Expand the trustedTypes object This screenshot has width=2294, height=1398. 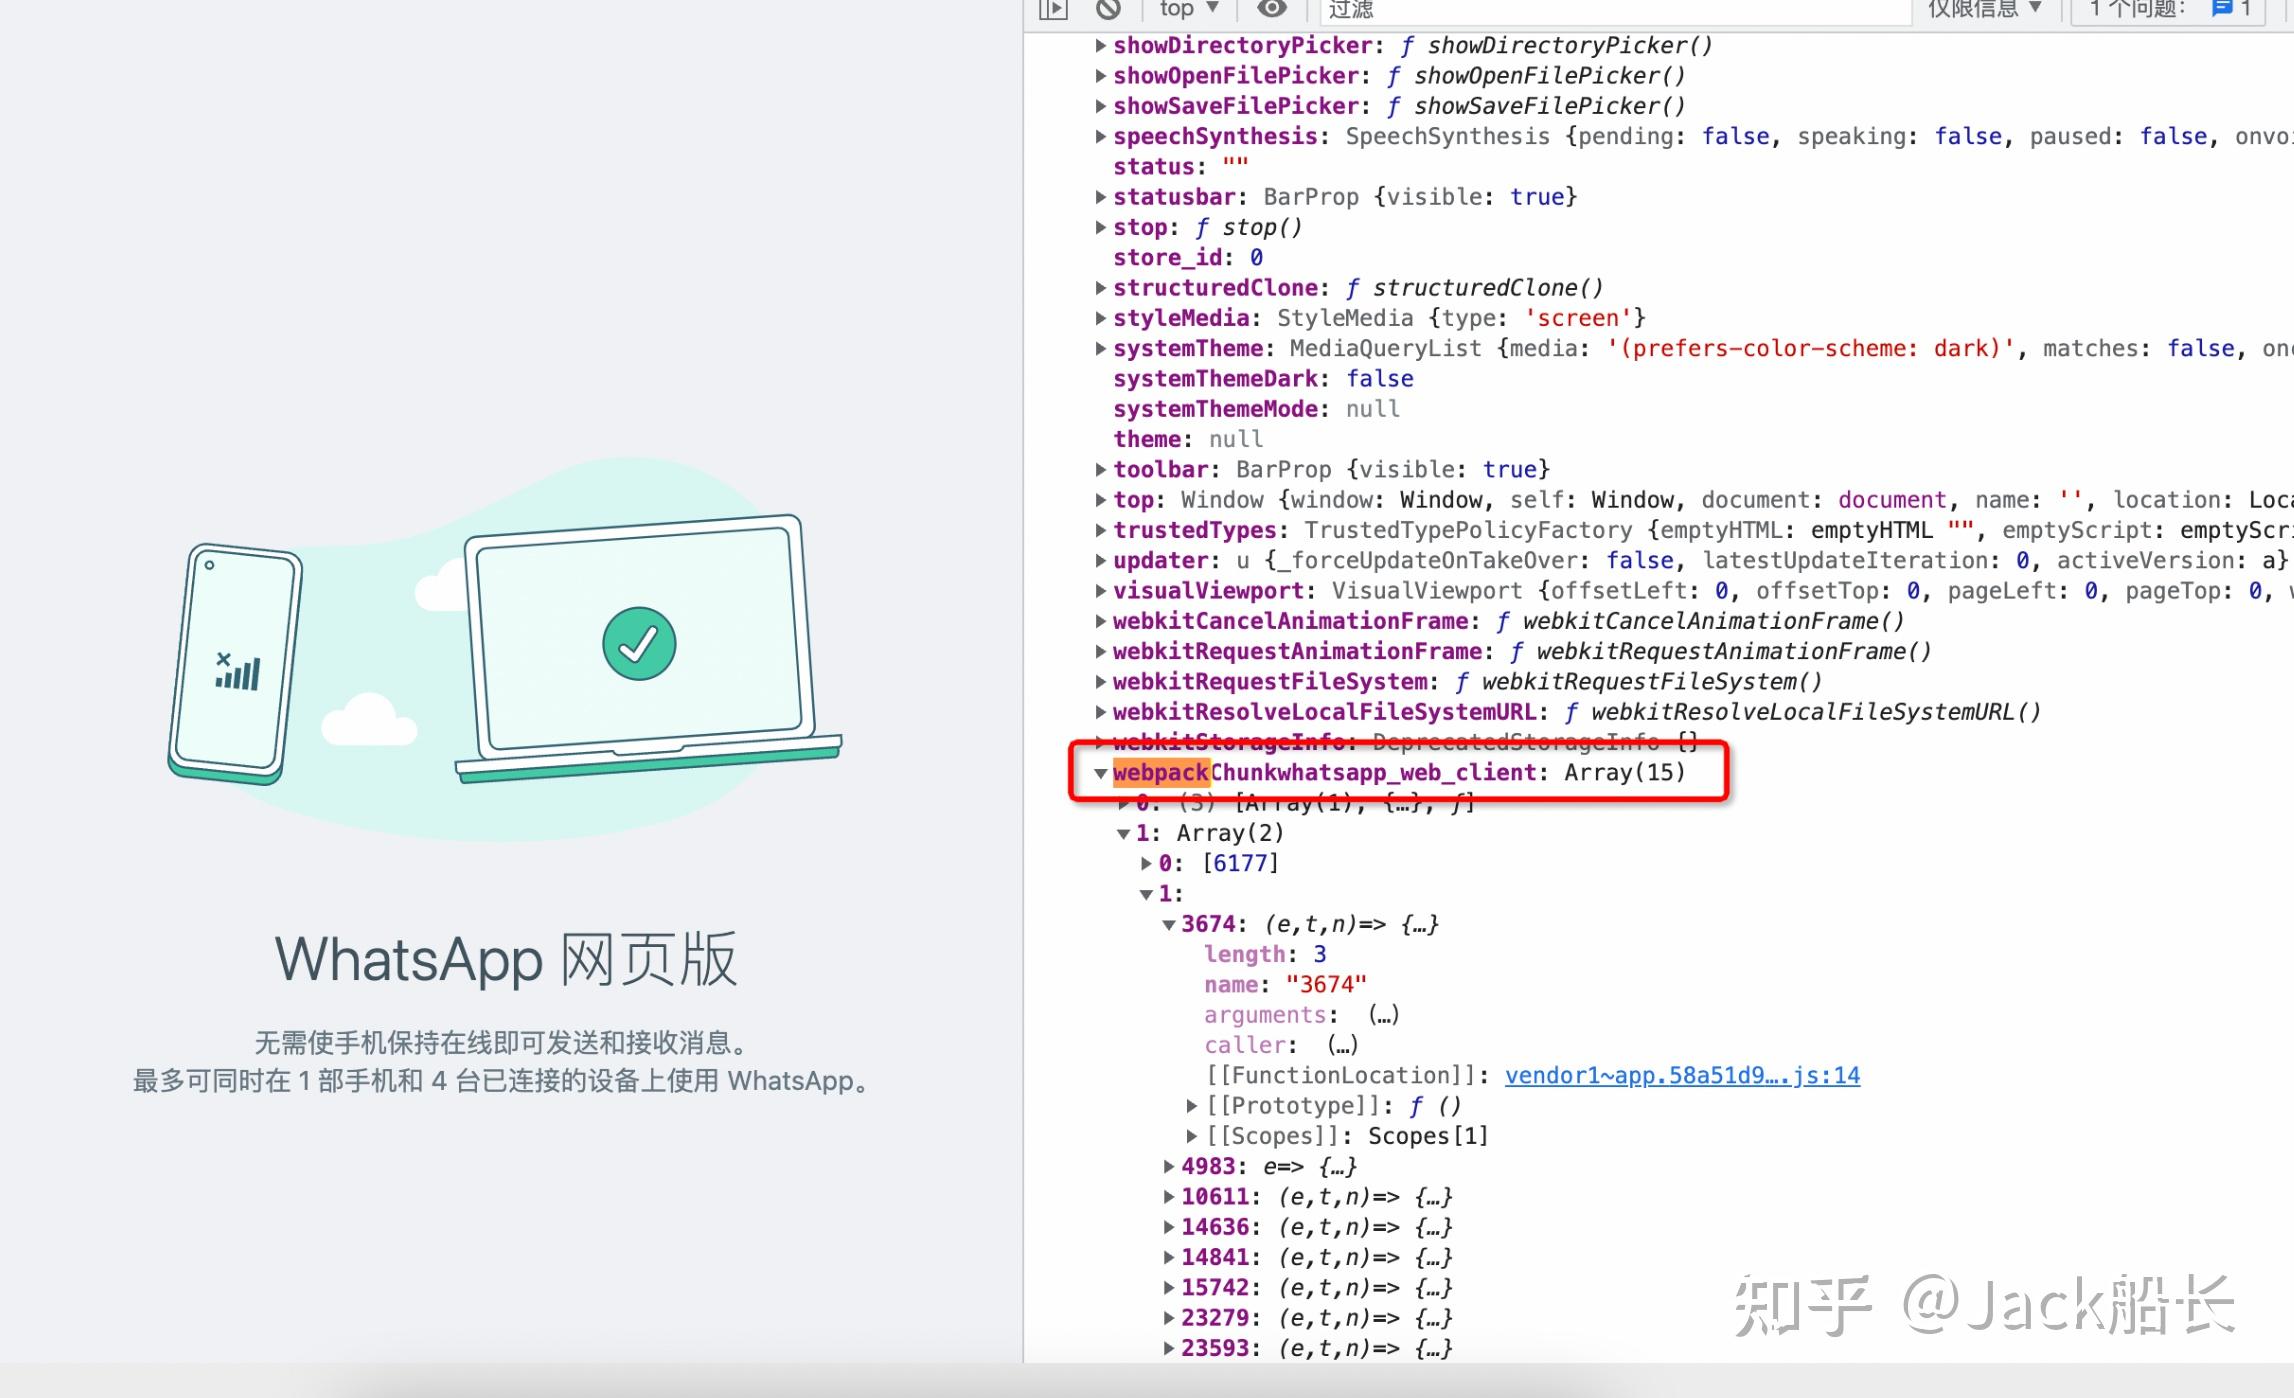1100,530
